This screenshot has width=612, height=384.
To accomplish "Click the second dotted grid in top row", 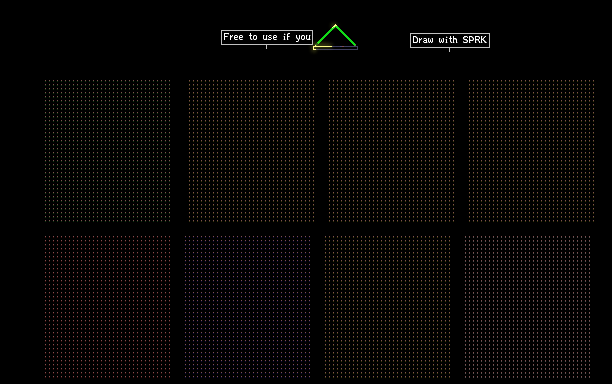I will pyautogui.click(x=251, y=151).
